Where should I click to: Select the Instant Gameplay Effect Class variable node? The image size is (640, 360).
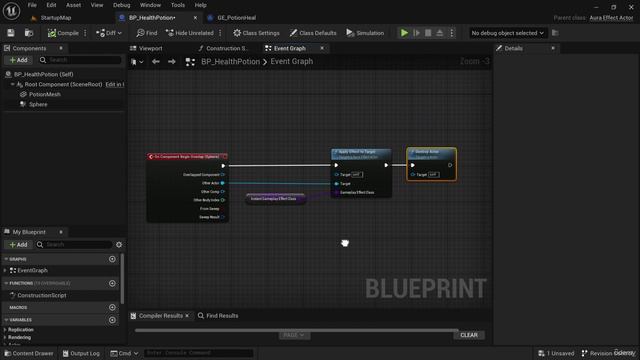(x=276, y=199)
